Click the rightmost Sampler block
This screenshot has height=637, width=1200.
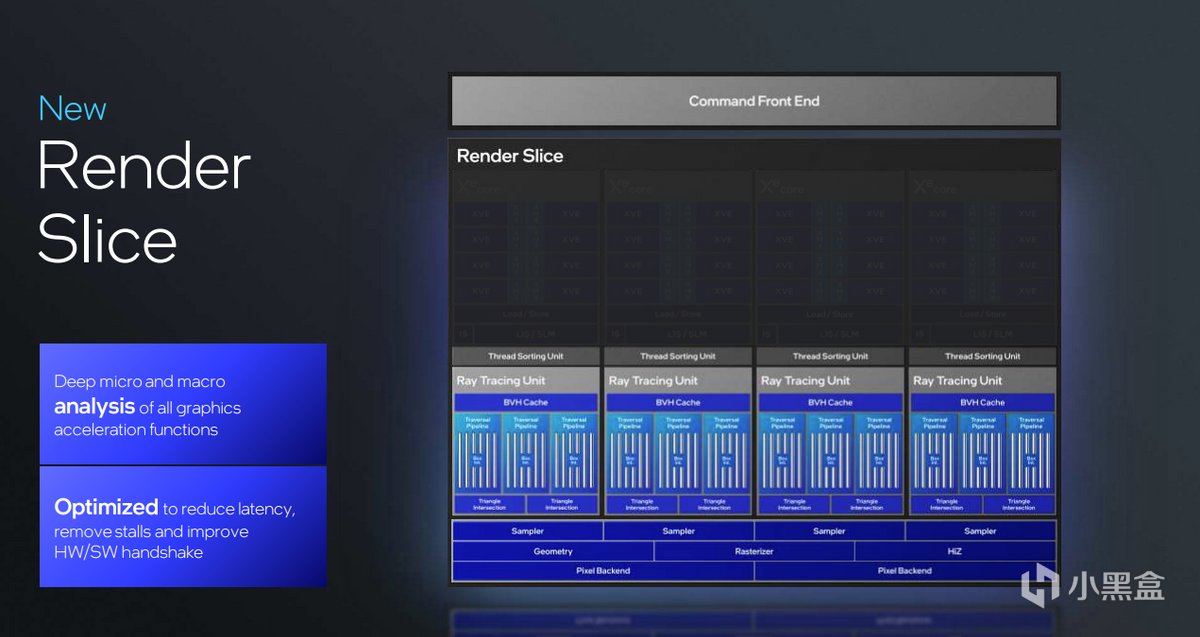(x=980, y=531)
